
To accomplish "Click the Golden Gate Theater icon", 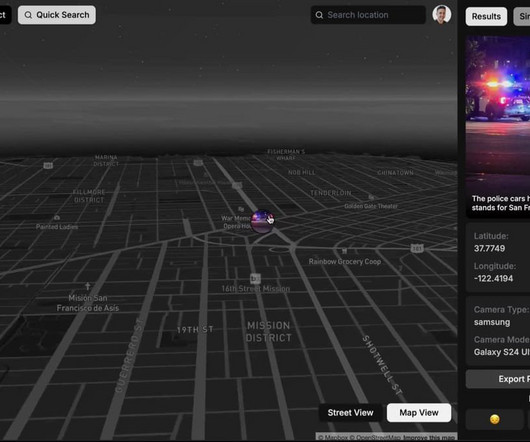I will point(371,197).
